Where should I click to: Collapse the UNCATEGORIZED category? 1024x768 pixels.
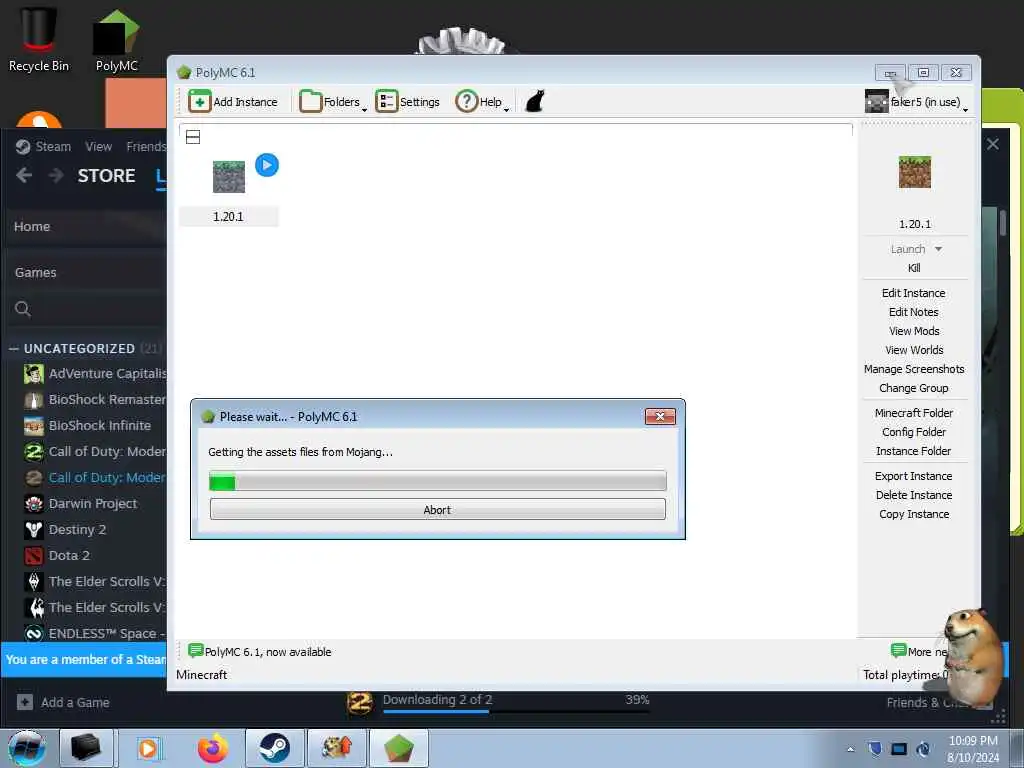pyautogui.click(x=13, y=349)
